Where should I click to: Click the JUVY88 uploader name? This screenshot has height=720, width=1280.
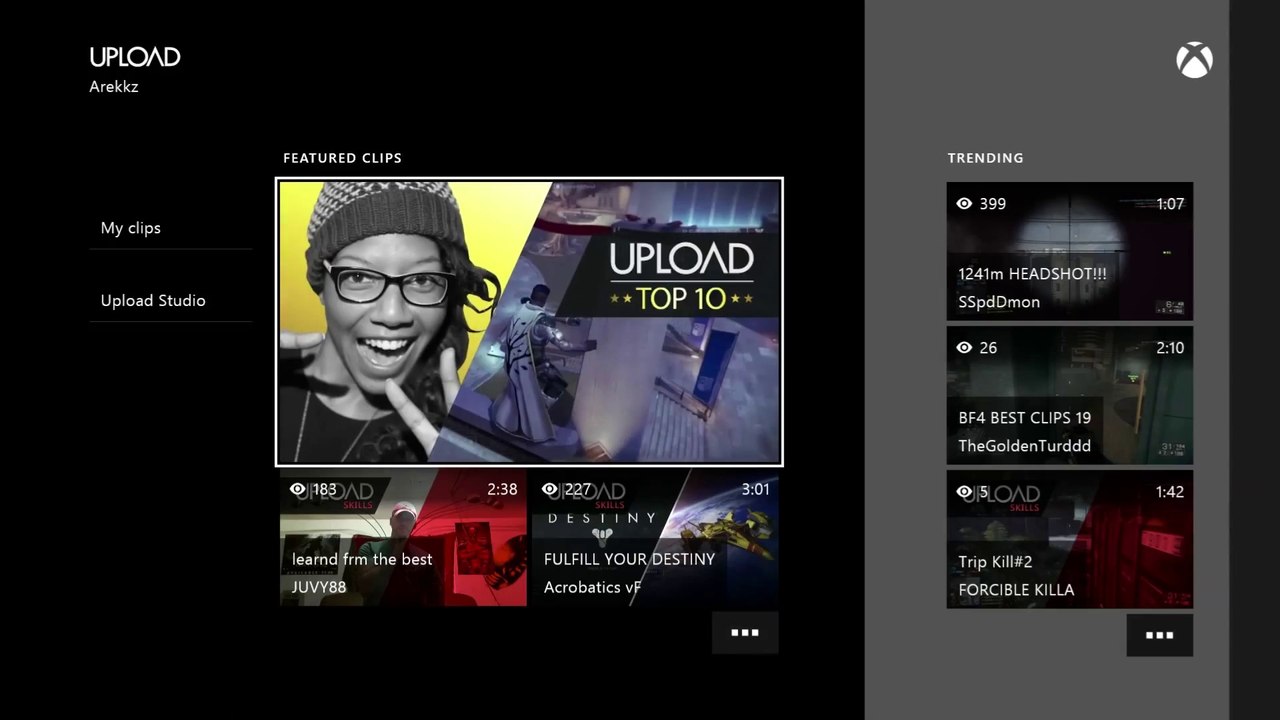(319, 587)
